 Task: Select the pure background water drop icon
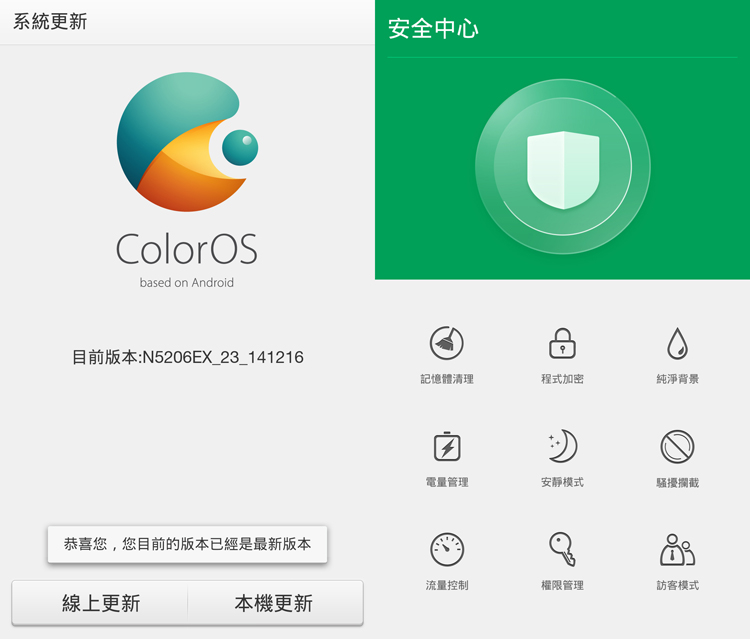(677, 344)
